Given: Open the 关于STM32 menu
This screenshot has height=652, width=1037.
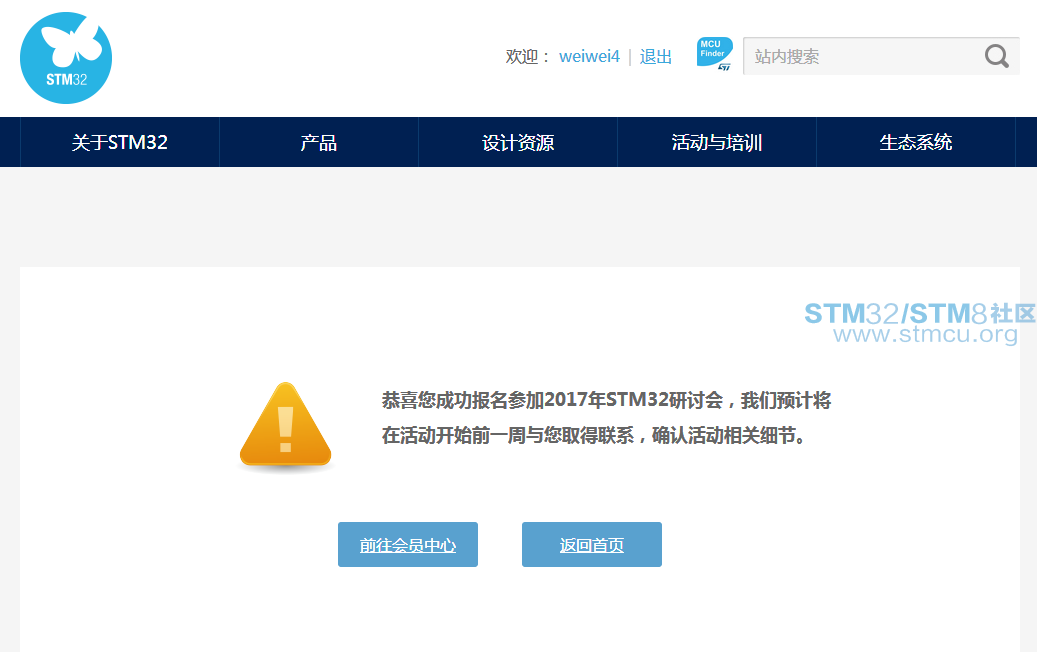Looking at the screenshot, I should coord(120,142).
